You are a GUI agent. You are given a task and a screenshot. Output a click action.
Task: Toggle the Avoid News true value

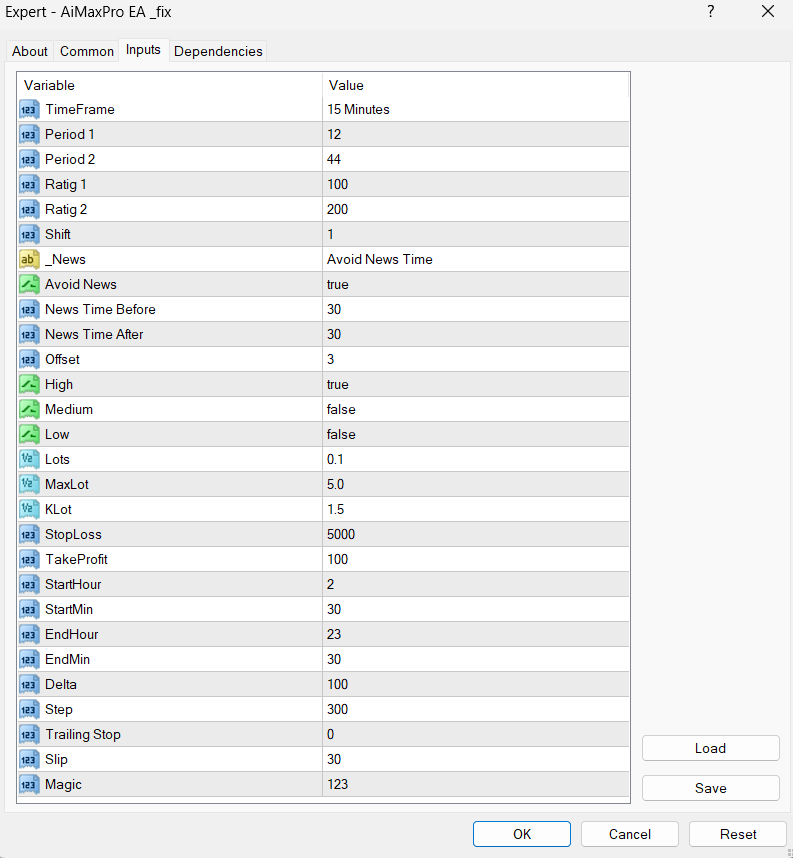click(476, 284)
